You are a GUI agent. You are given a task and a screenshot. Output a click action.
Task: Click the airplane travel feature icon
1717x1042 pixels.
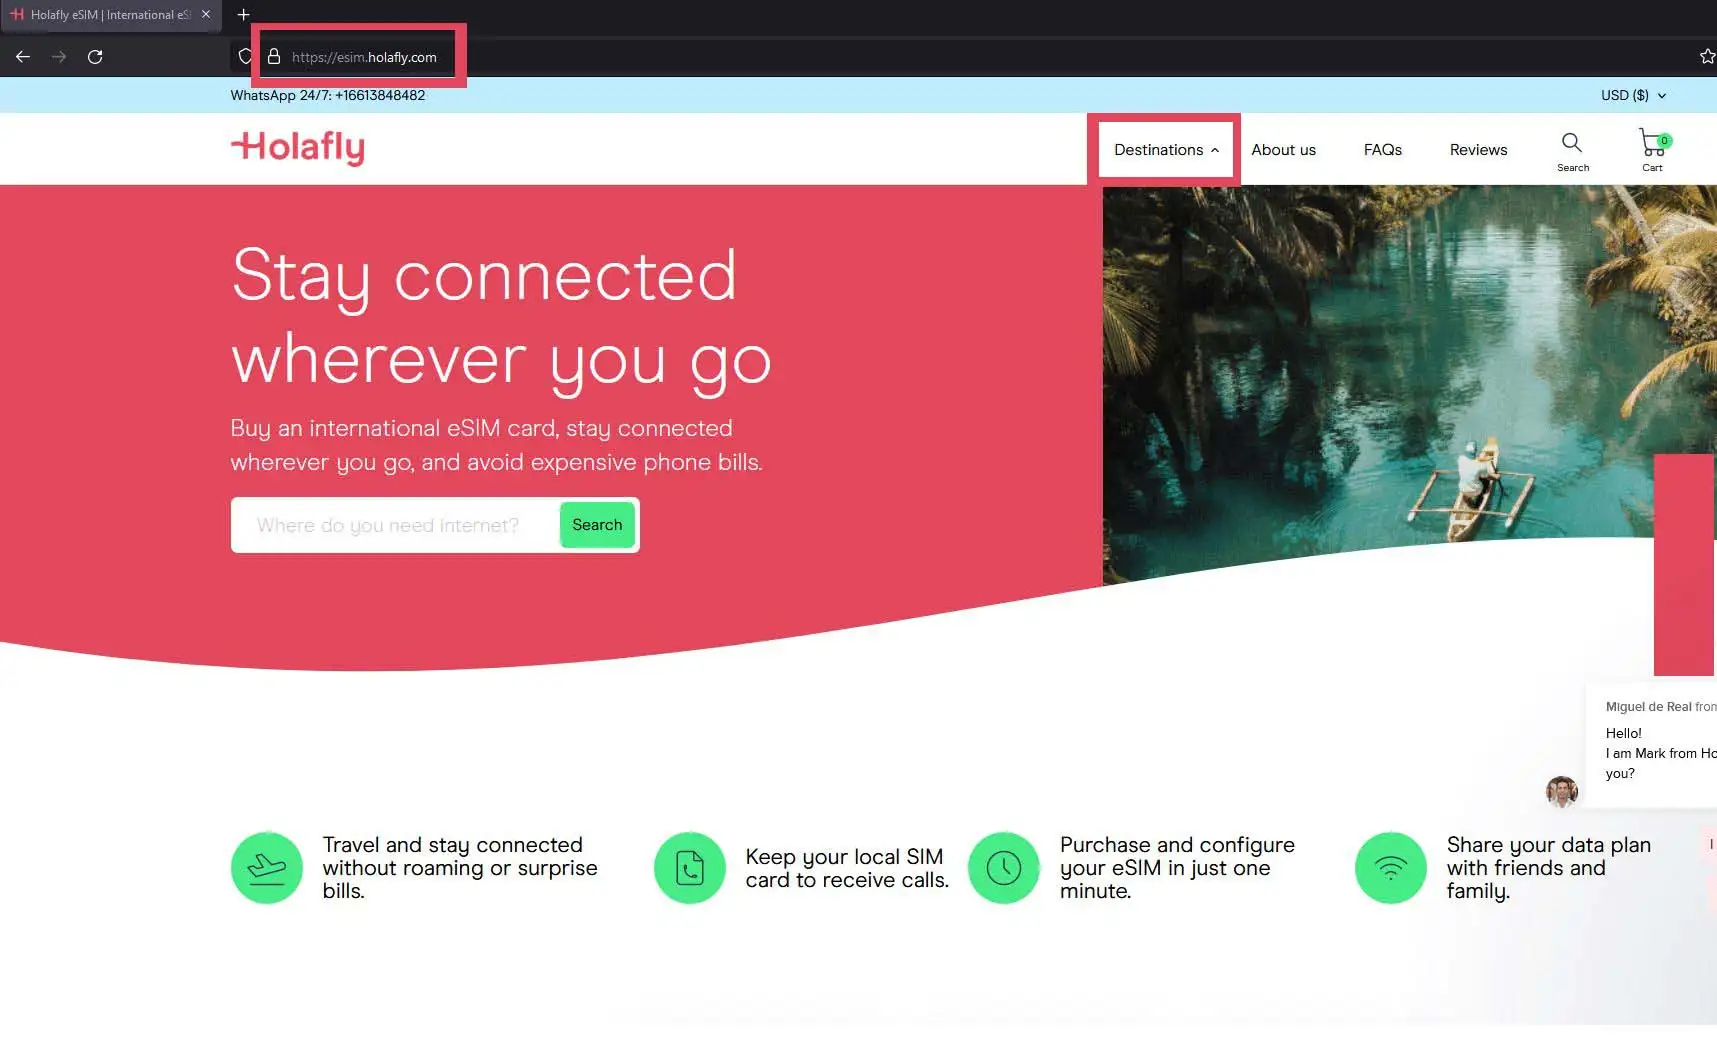tap(267, 868)
